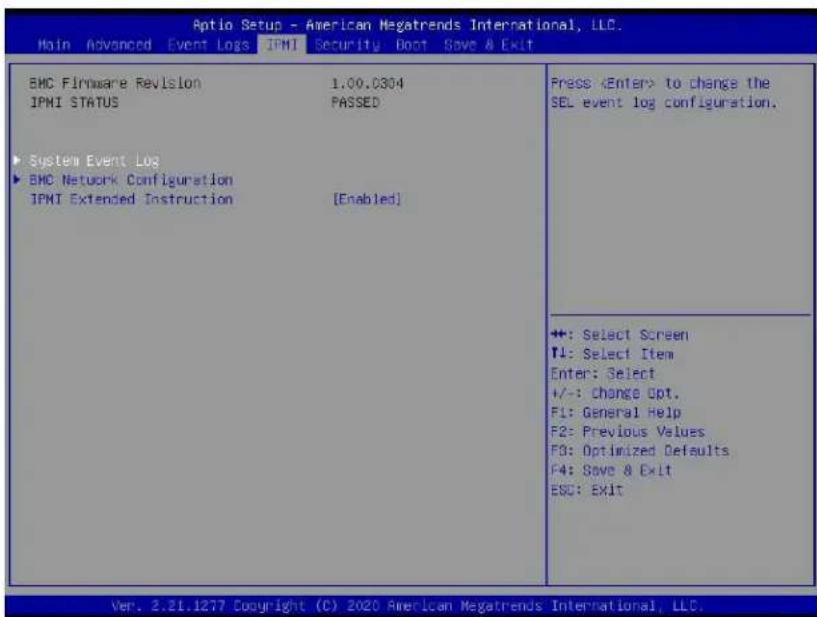The image size is (817, 617).
Task: Open the Security tab
Action: coord(347,45)
